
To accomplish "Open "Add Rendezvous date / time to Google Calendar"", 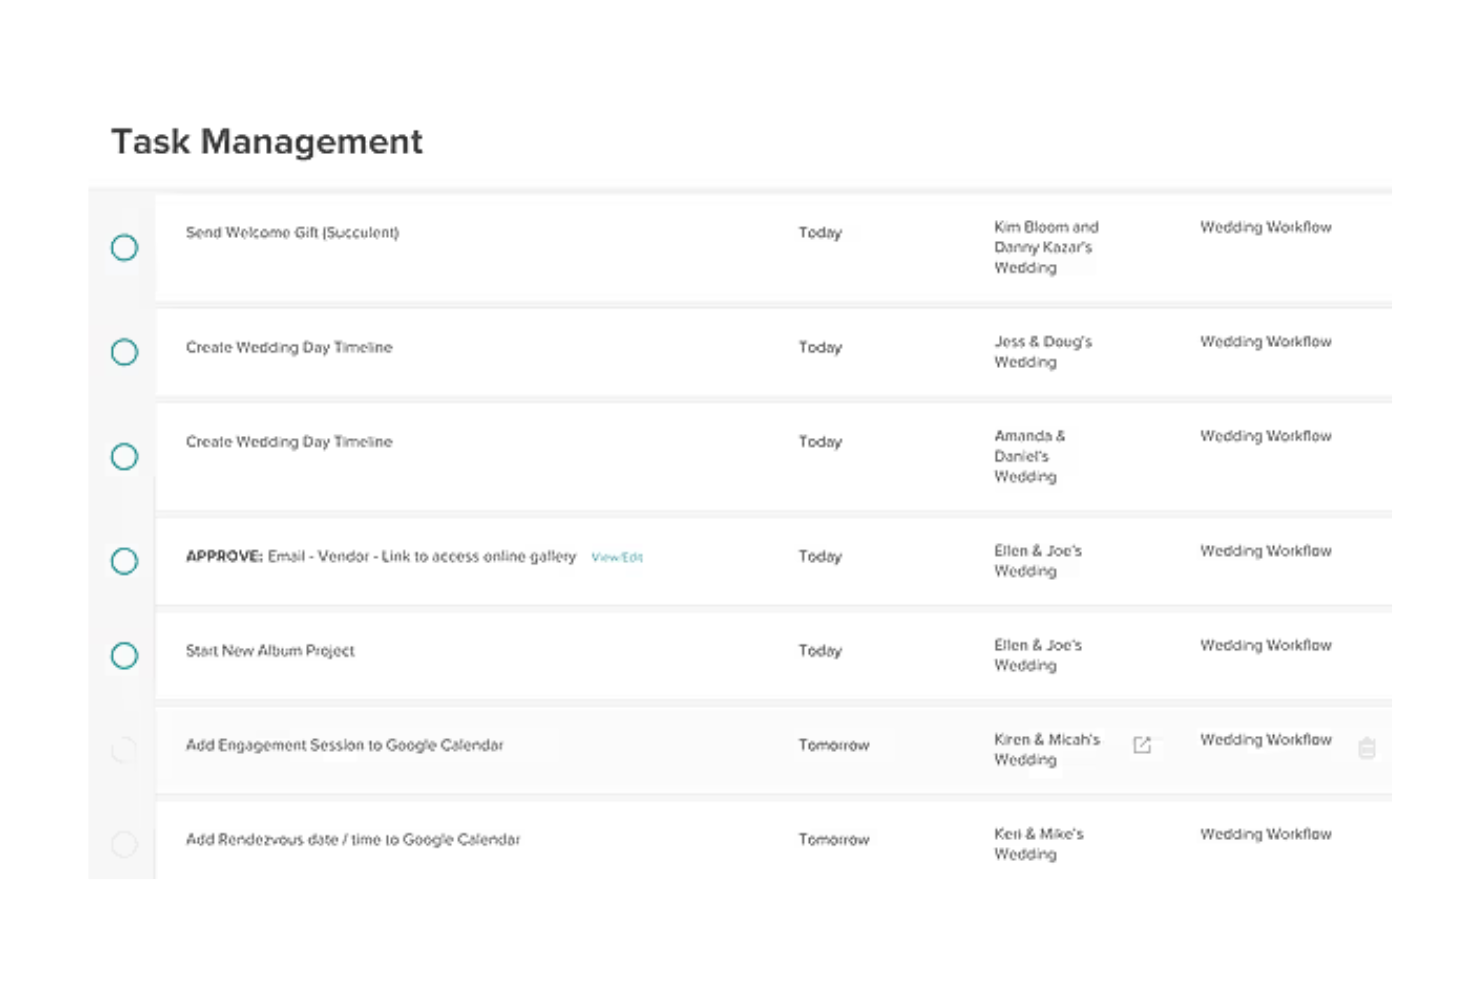I will 353,839.
